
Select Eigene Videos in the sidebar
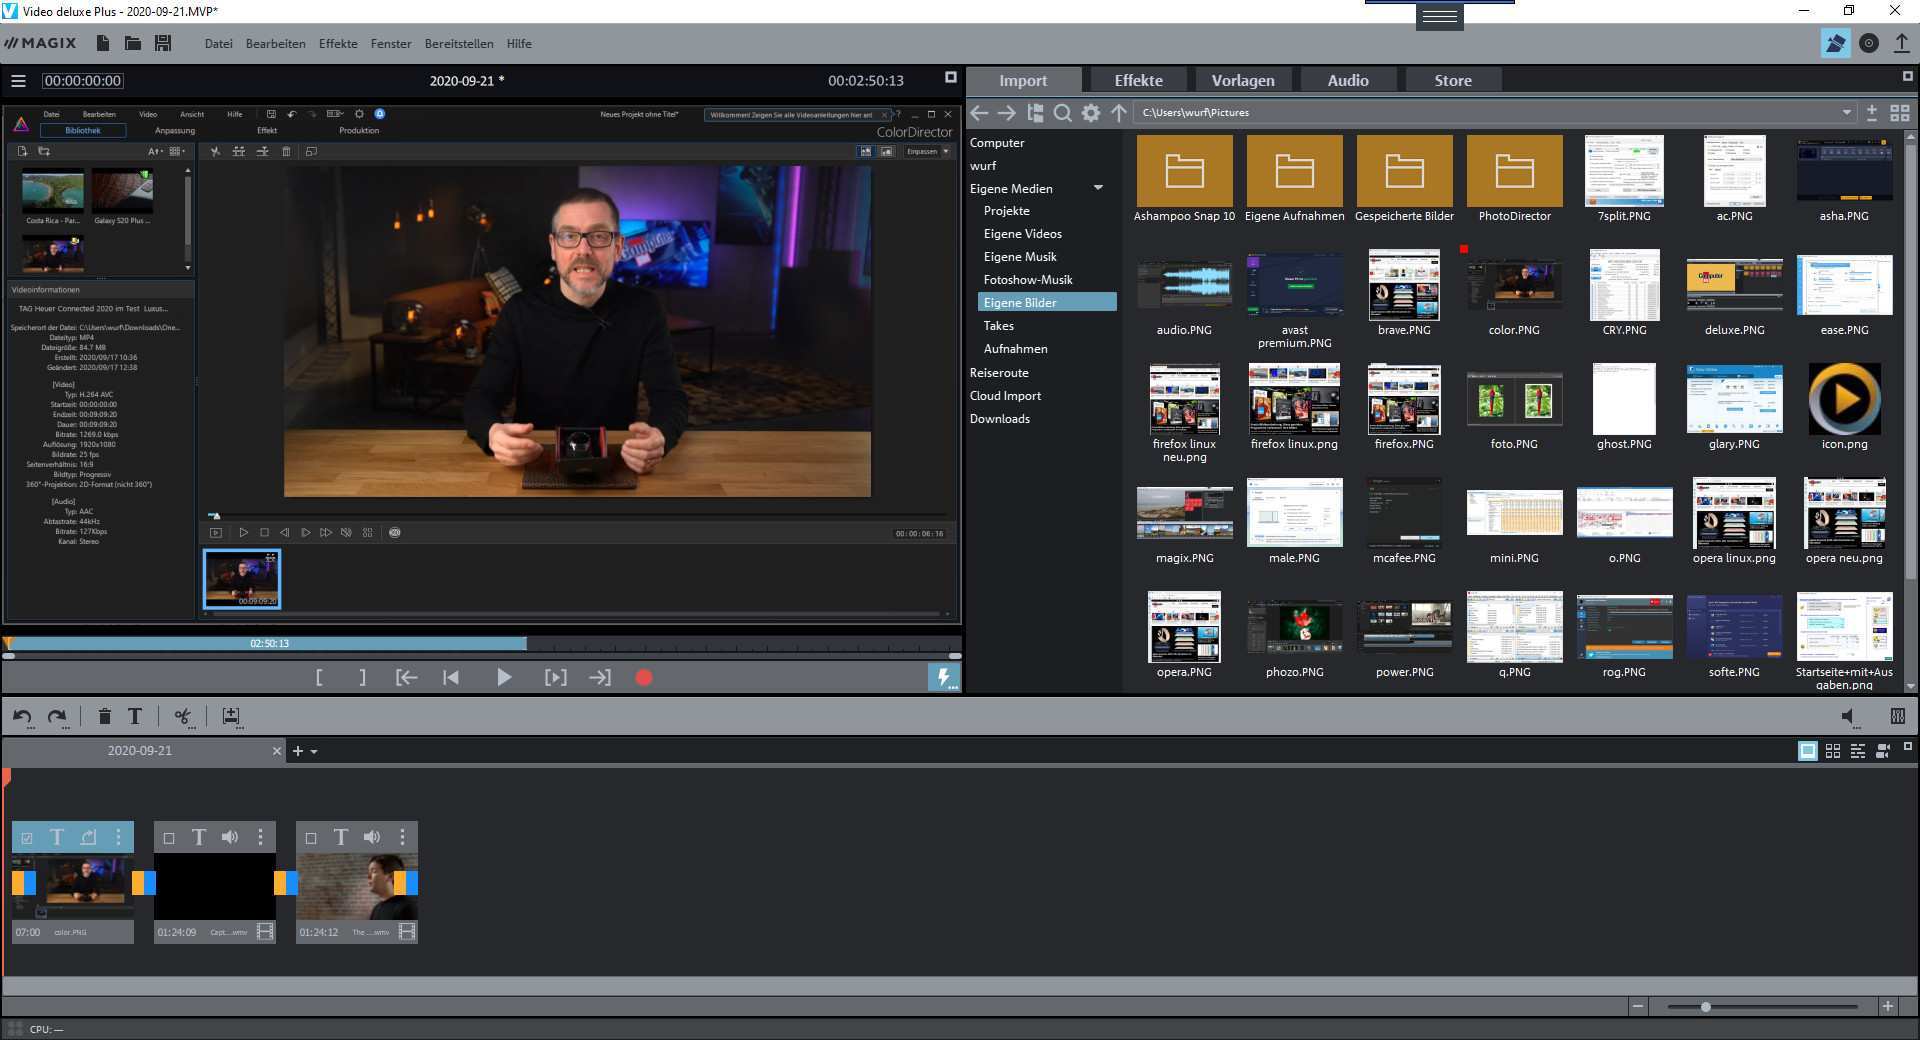[1022, 234]
